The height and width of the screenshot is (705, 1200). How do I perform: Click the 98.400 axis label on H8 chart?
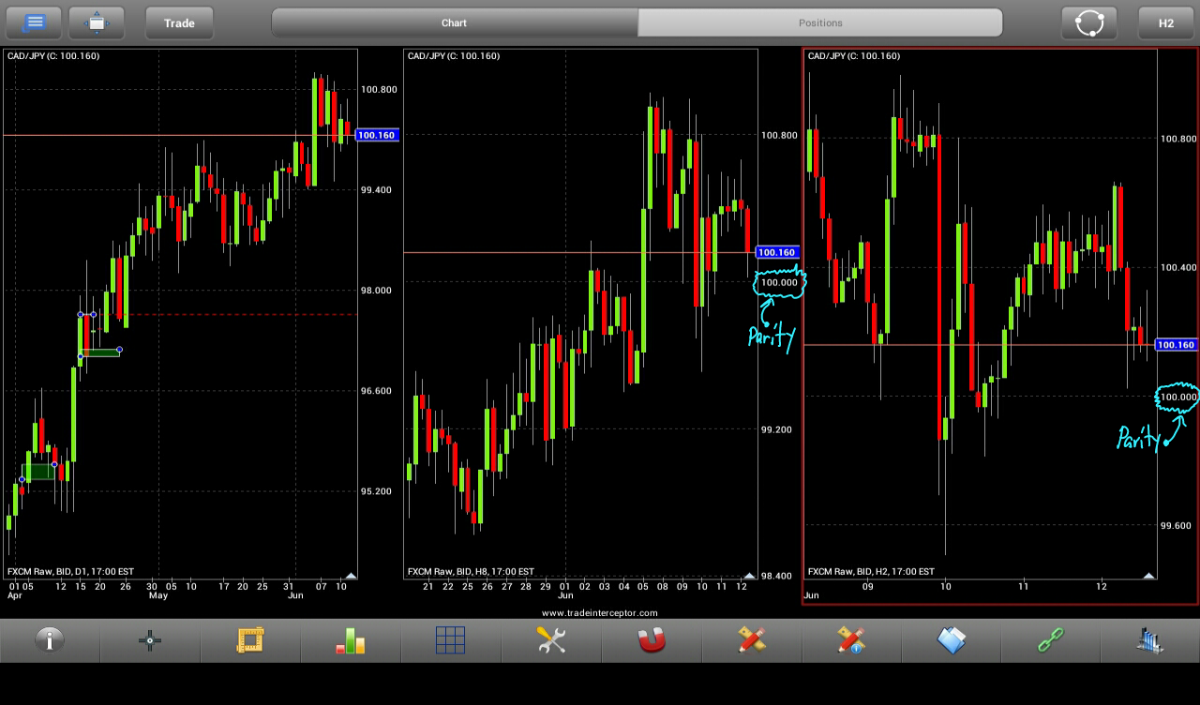tap(779, 576)
